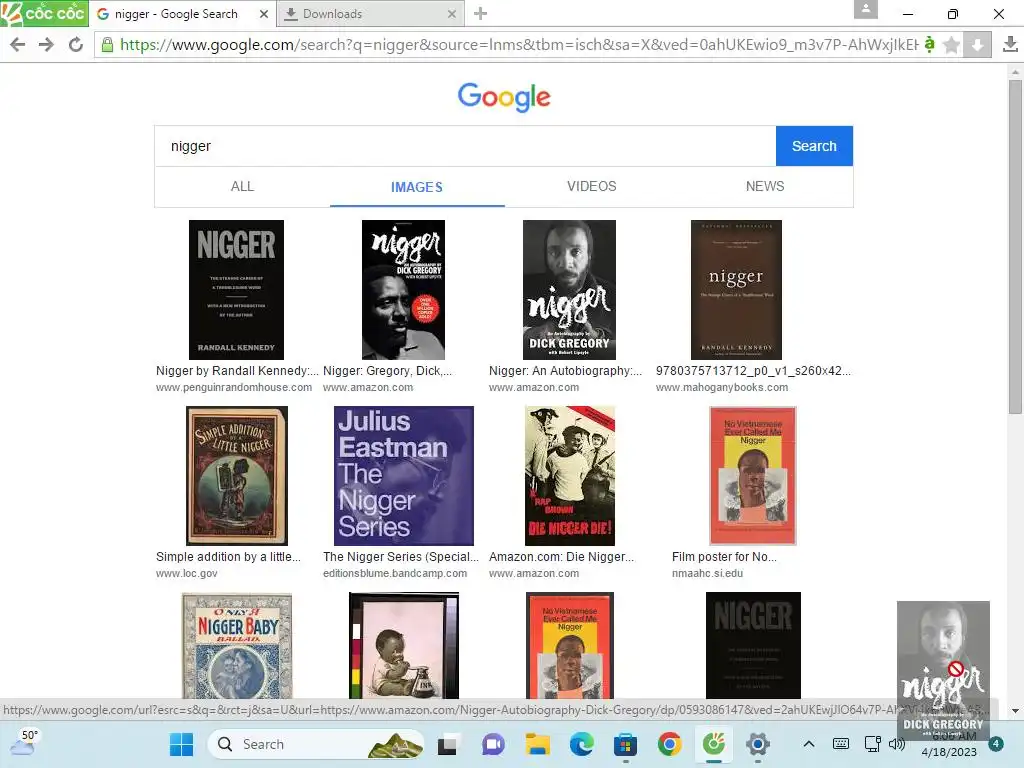Viewport: 1024px width, 768px height.
Task: Open the green translate icon in address bar
Action: coord(929,44)
